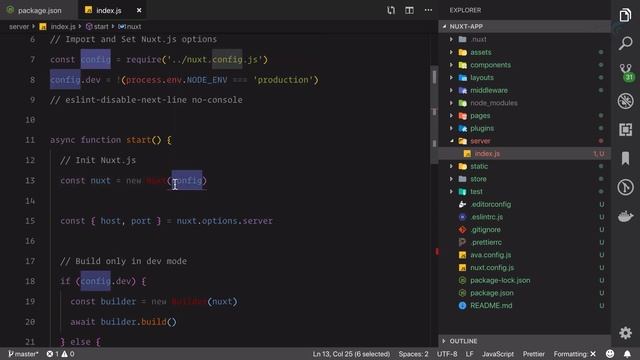Collapse the NUXT-APP explorer section
Image resolution: width=640 pixels, height=360 pixels.
pyautogui.click(x=524, y=27)
